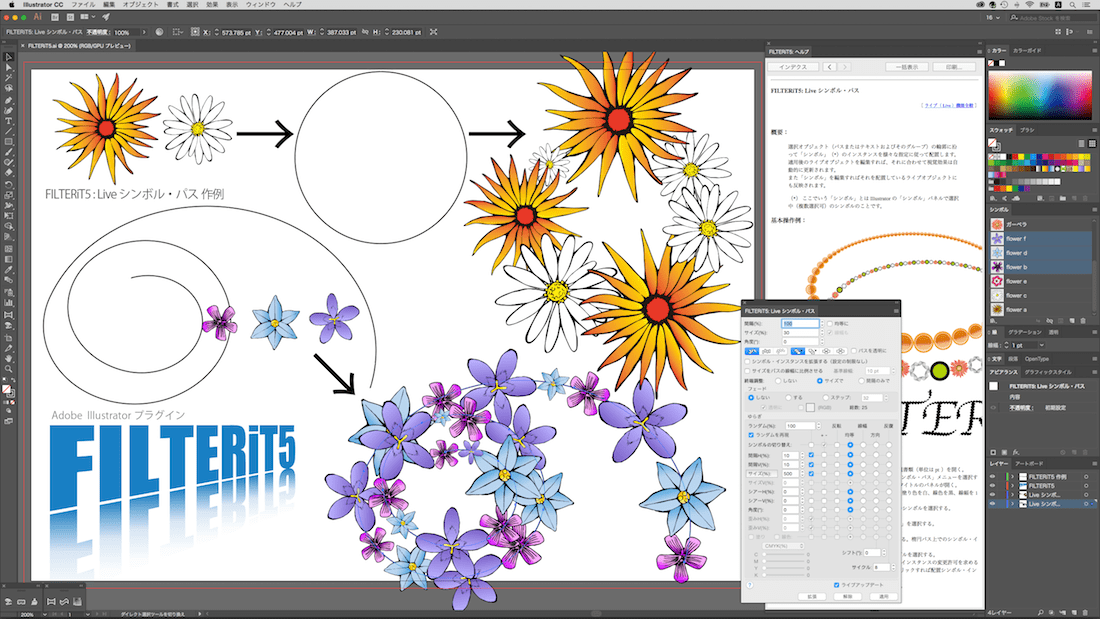This screenshot has height=619, width=1100.
Task: Click the help panel back arrow
Action: click(x=830, y=67)
